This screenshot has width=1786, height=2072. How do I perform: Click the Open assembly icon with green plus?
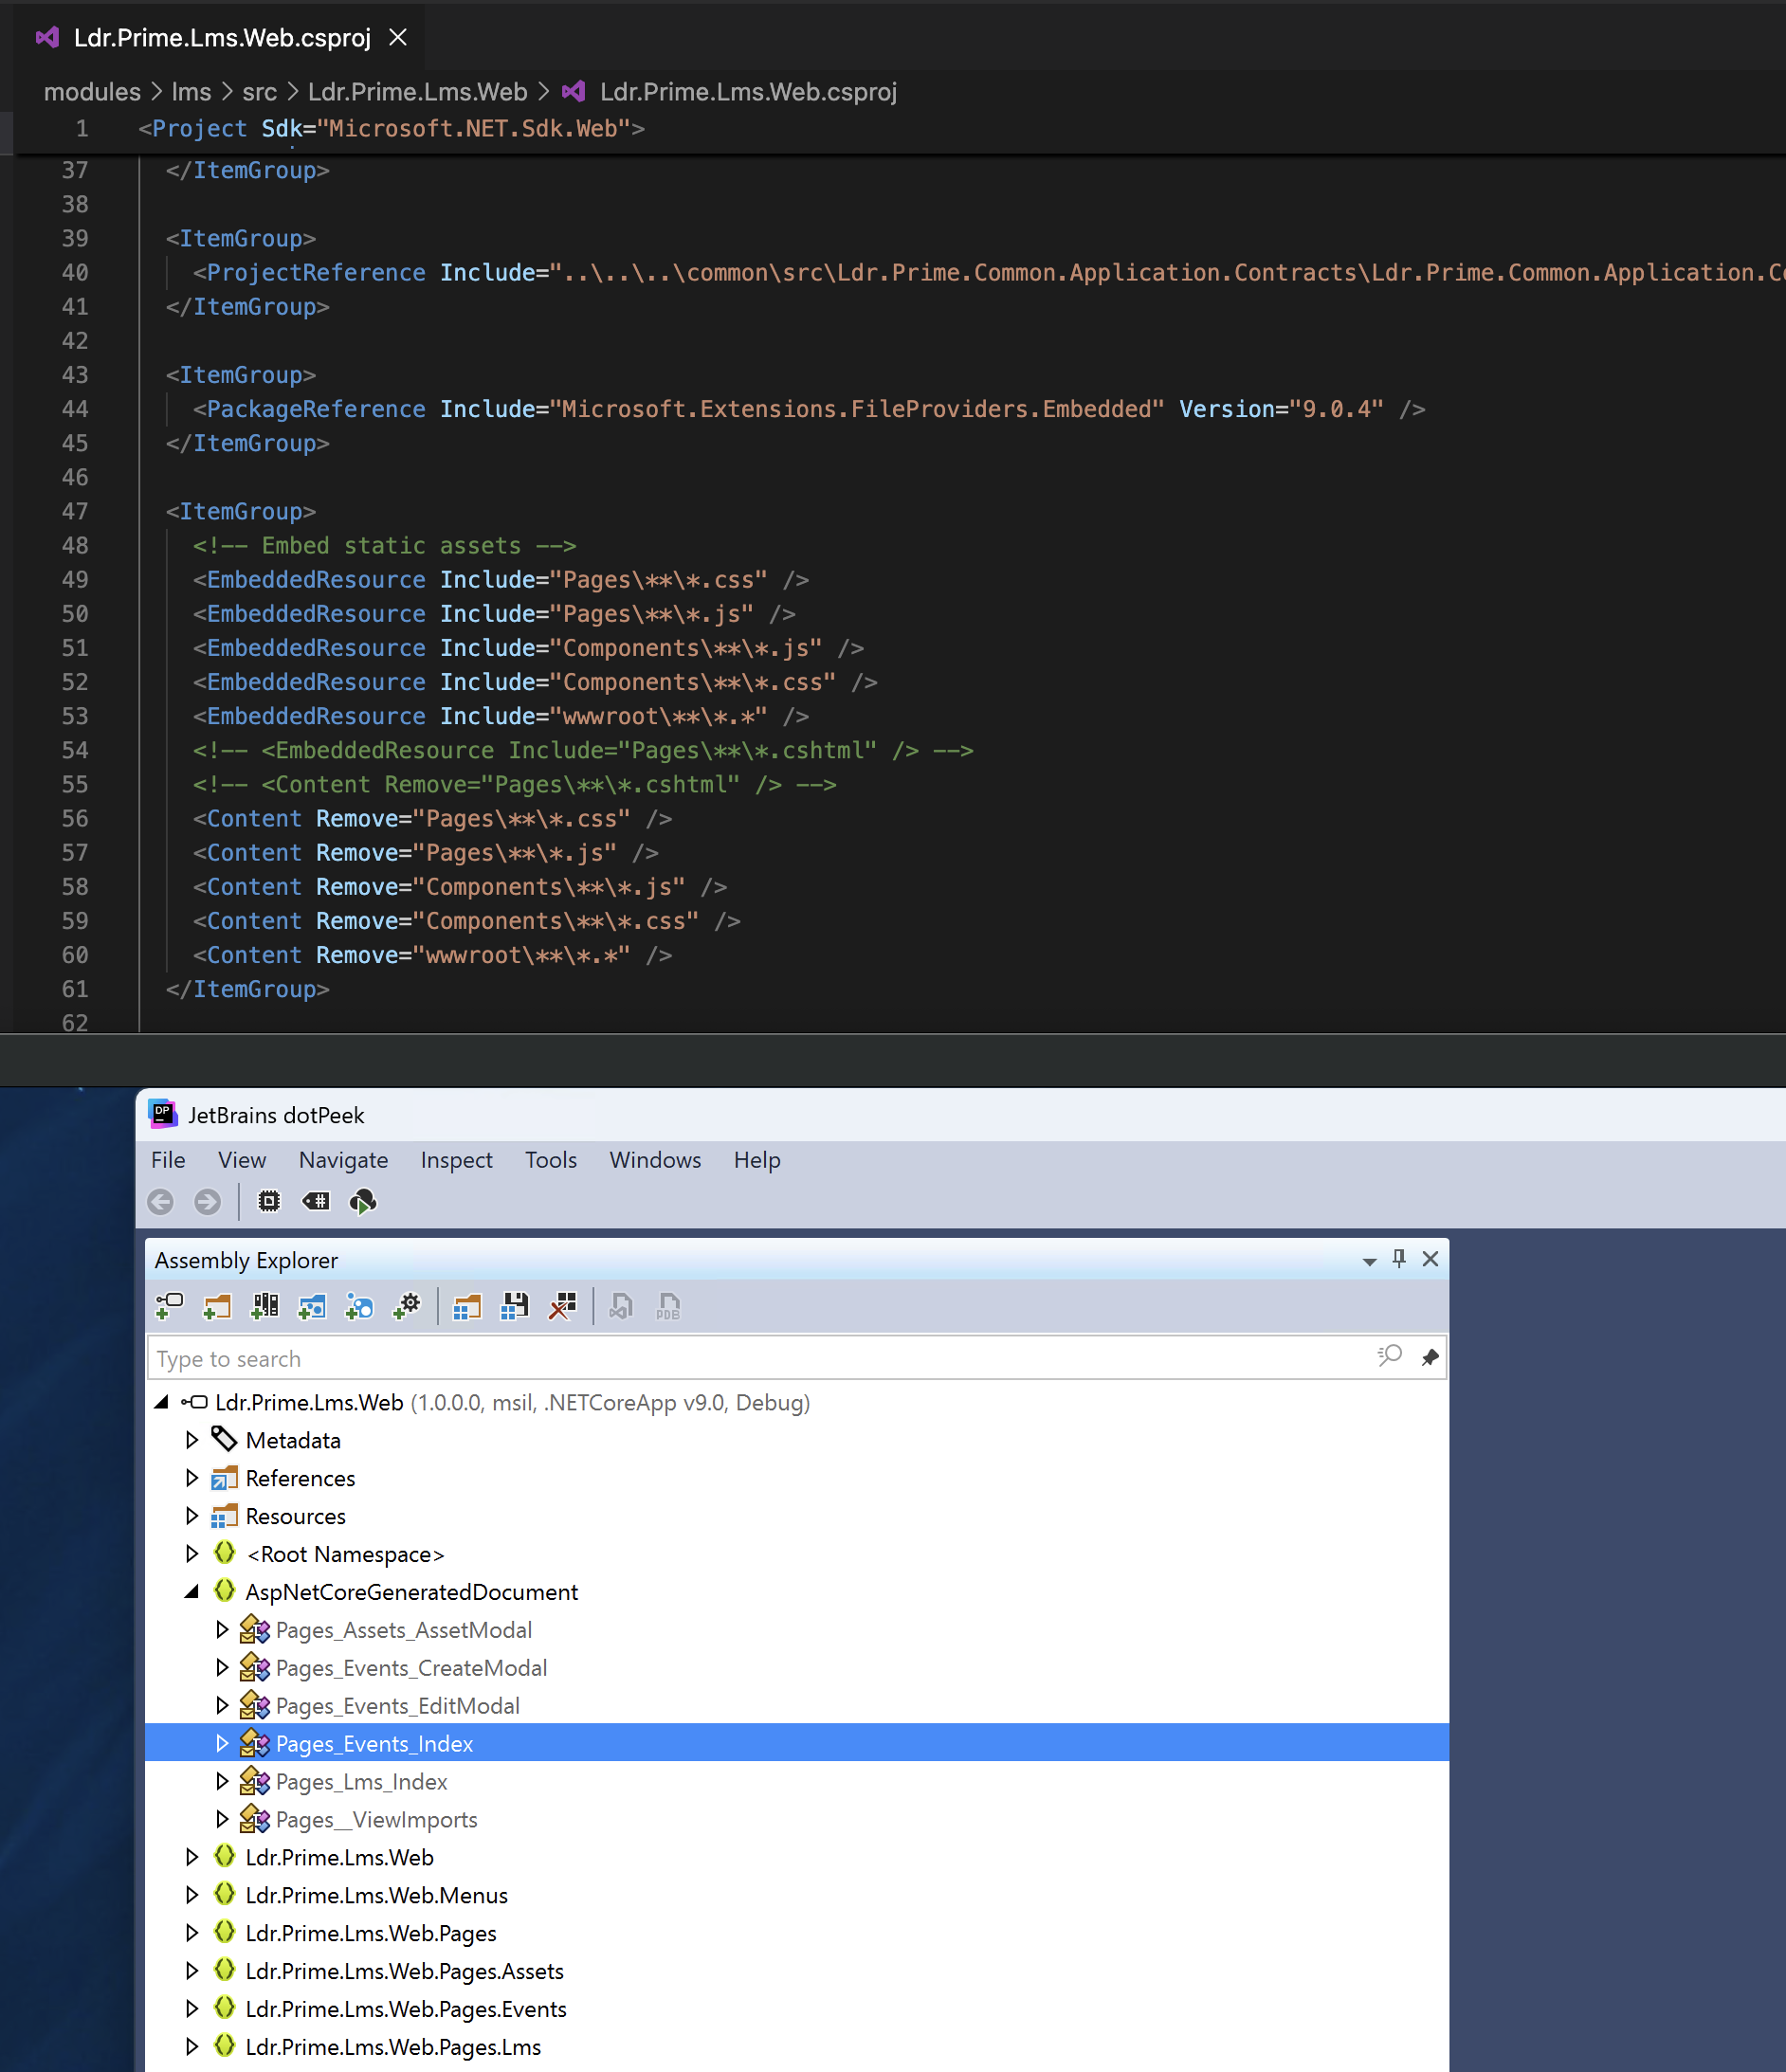[169, 1305]
